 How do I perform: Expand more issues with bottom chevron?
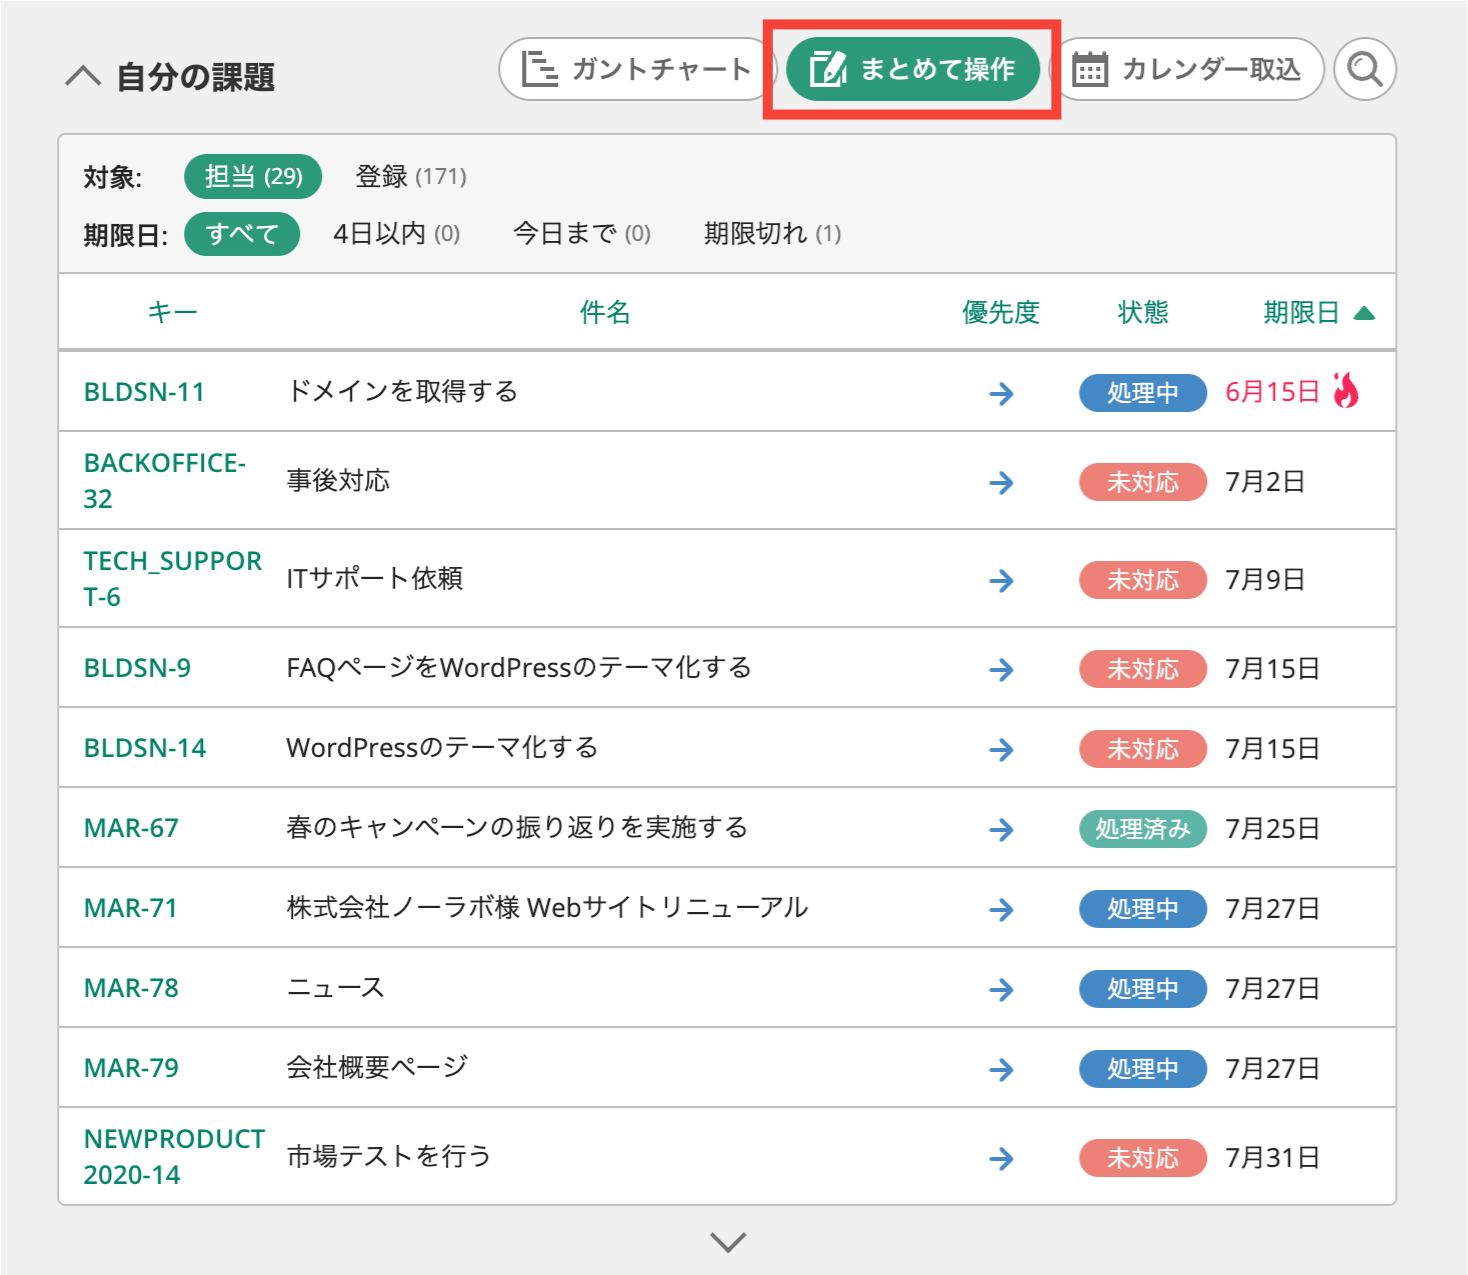(x=728, y=1241)
